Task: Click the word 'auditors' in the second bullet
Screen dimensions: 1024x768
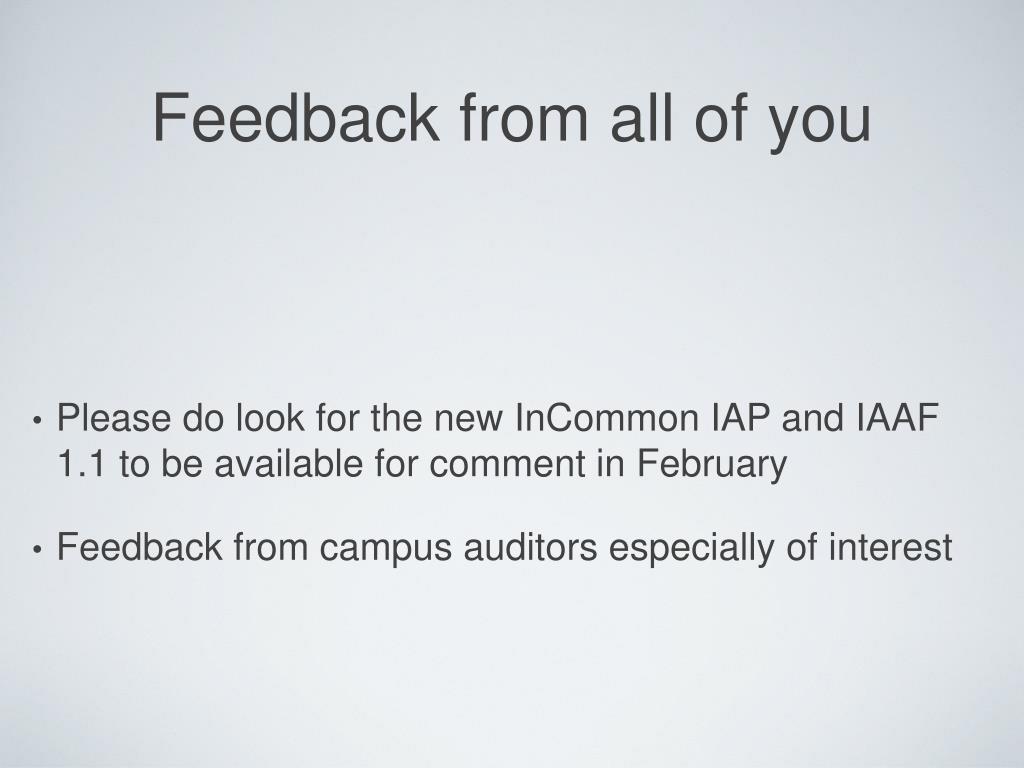Action: coord(530,547)
